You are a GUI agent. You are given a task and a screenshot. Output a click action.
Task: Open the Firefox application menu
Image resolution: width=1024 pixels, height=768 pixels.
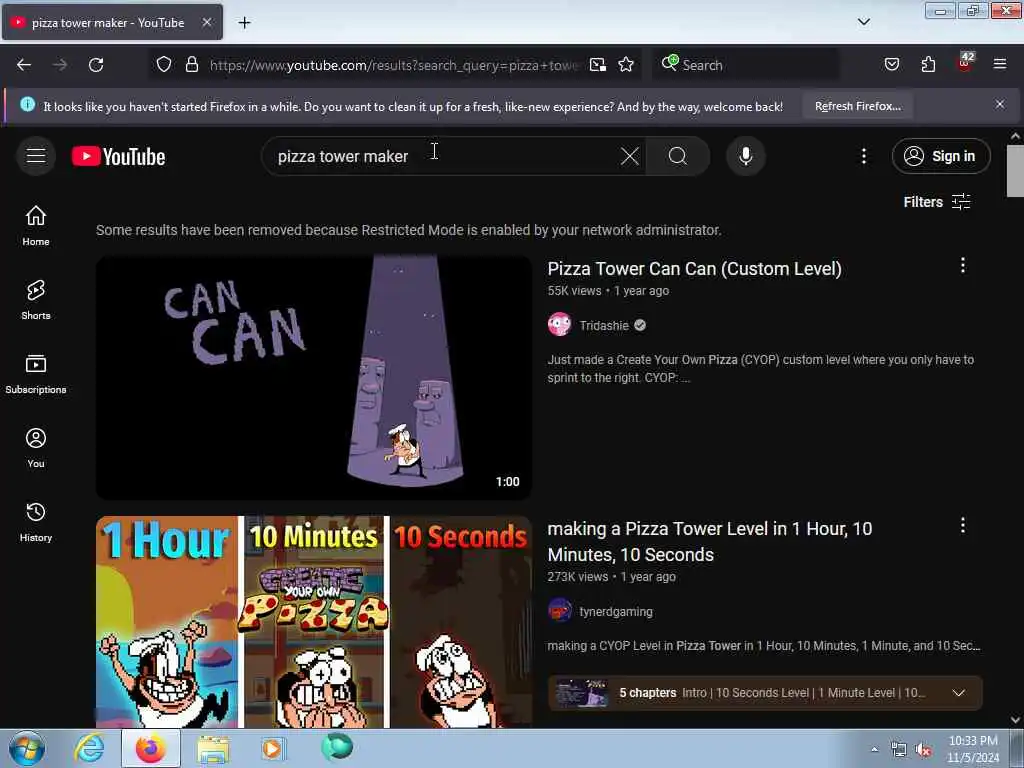[1000, 65]
